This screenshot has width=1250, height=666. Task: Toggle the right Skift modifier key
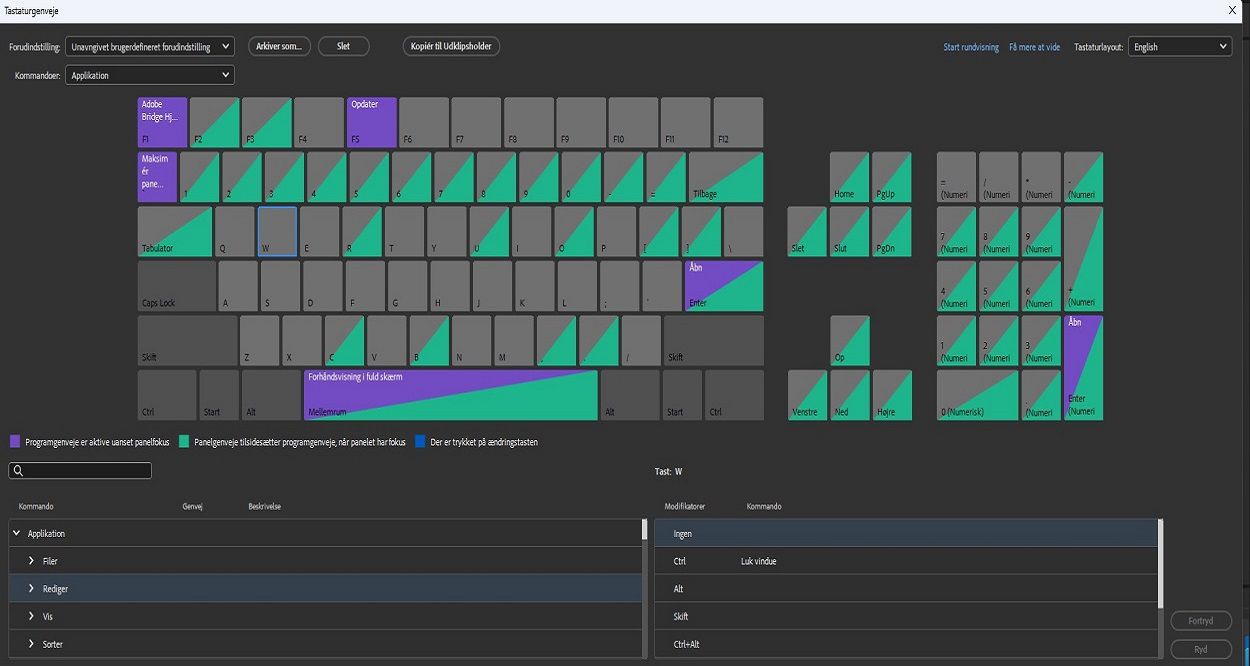(714, 341)
